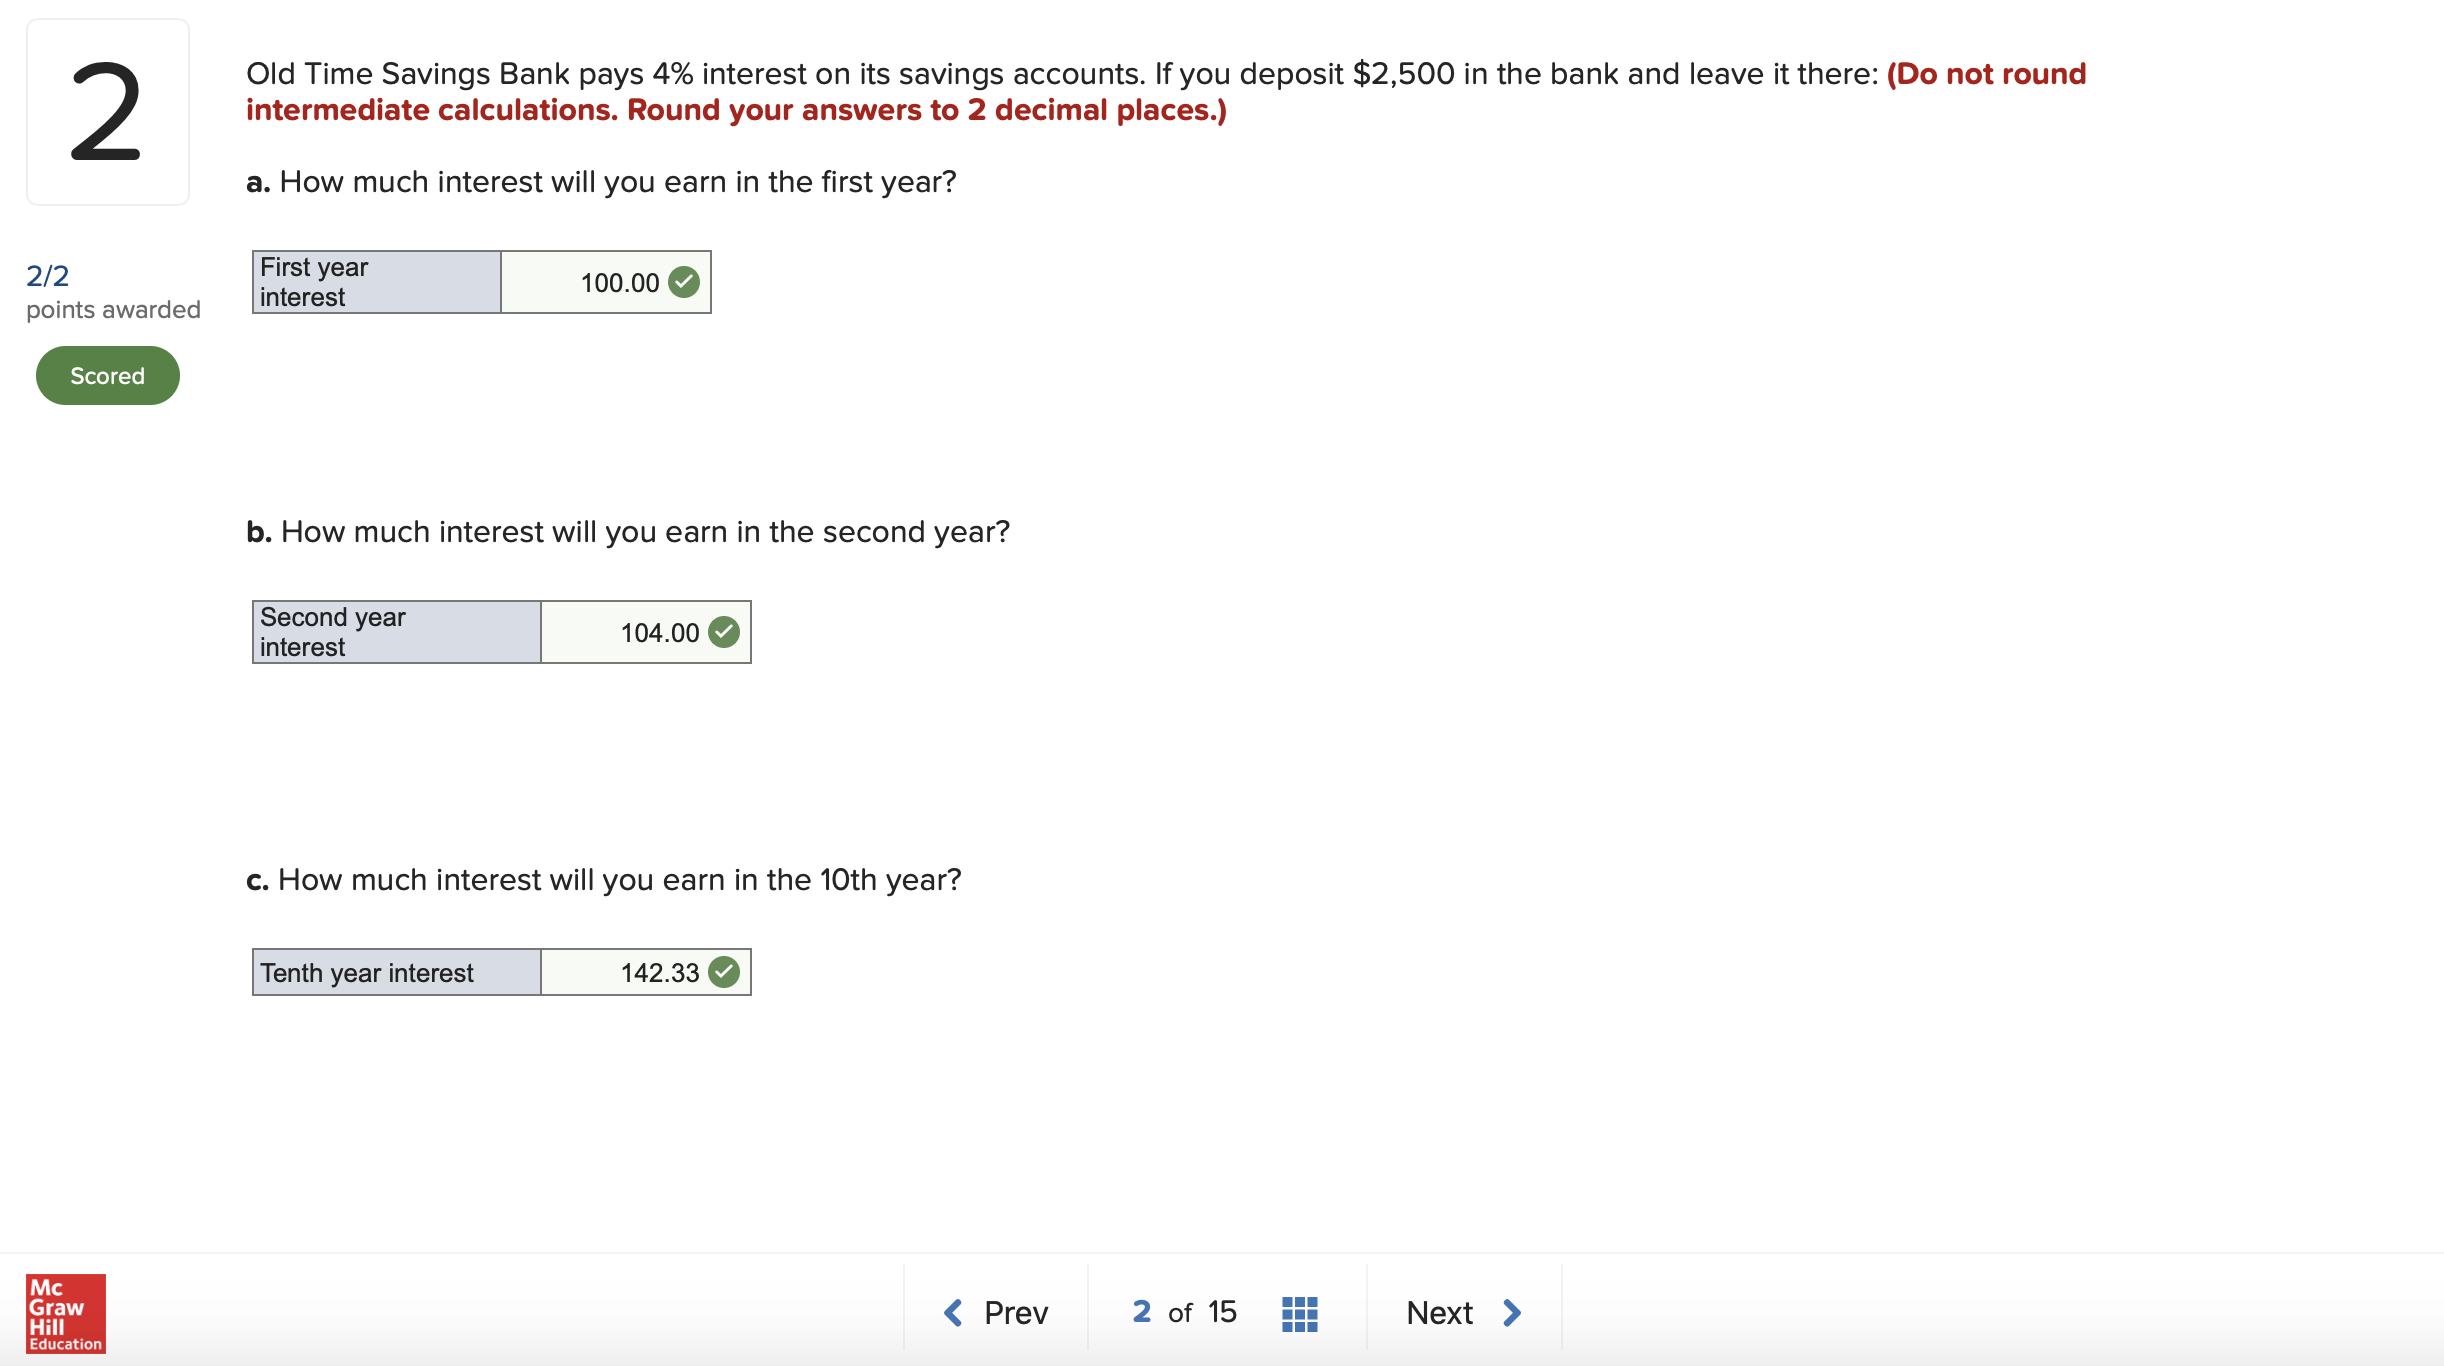Click the 2 of 15 page indicator
This screenshot has height=1366, width=2444.
(1184, 1312)
